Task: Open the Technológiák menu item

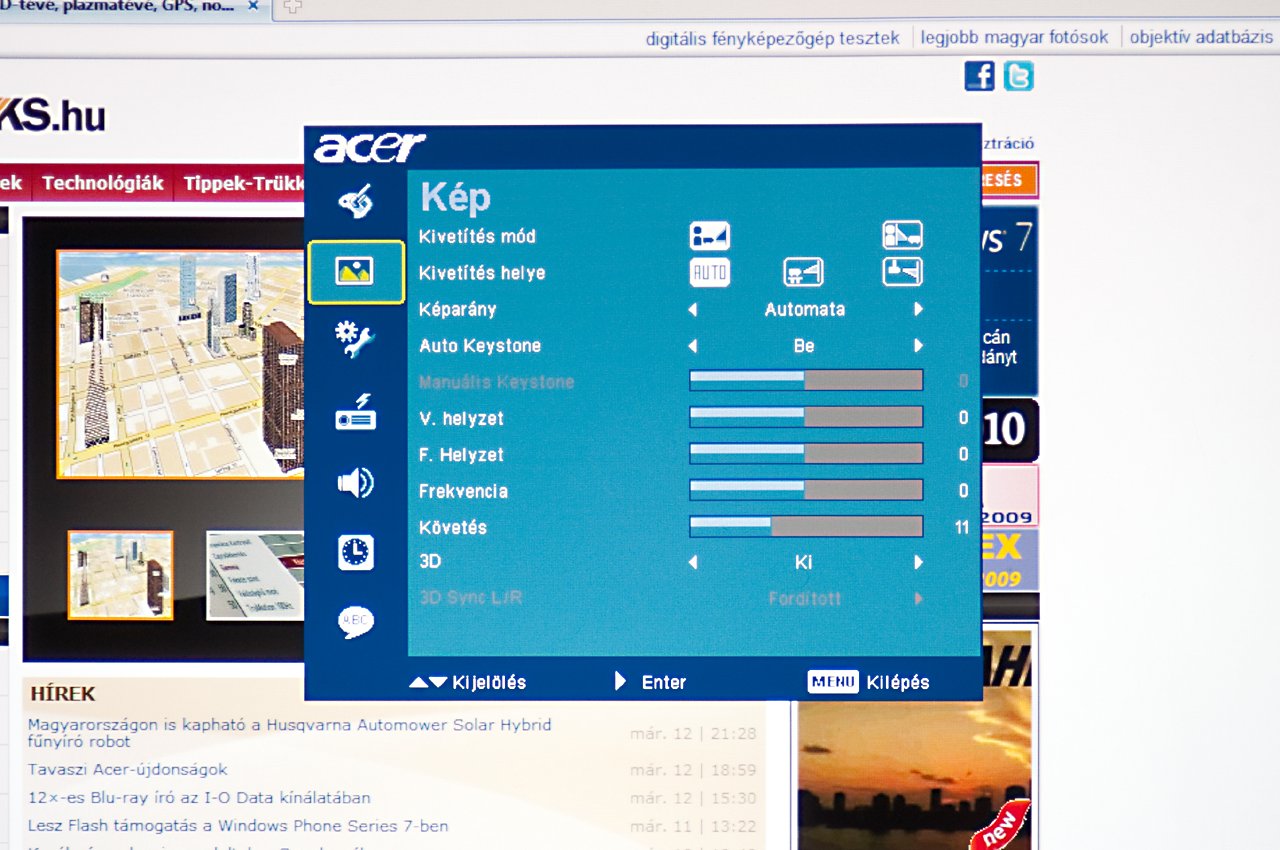Action: (x=103, y=184)
